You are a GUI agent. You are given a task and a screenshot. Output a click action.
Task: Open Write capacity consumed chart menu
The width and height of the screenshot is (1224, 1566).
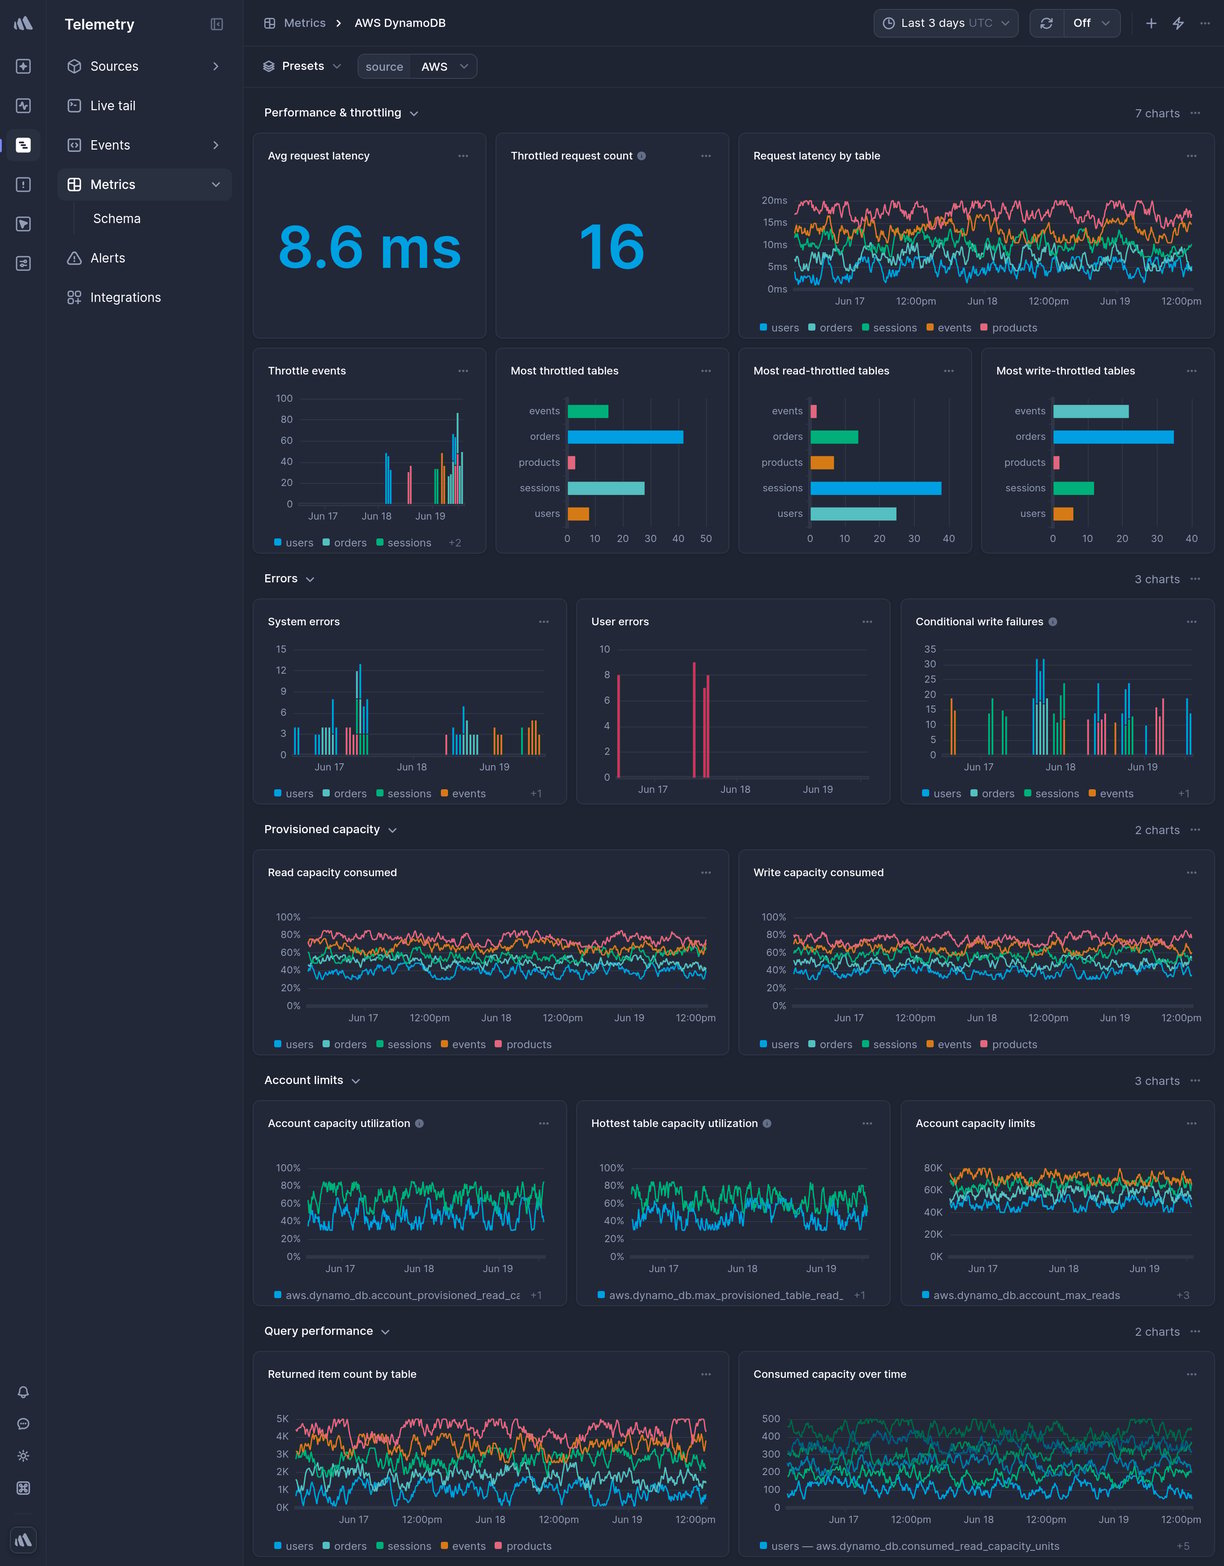(1191, 873)
